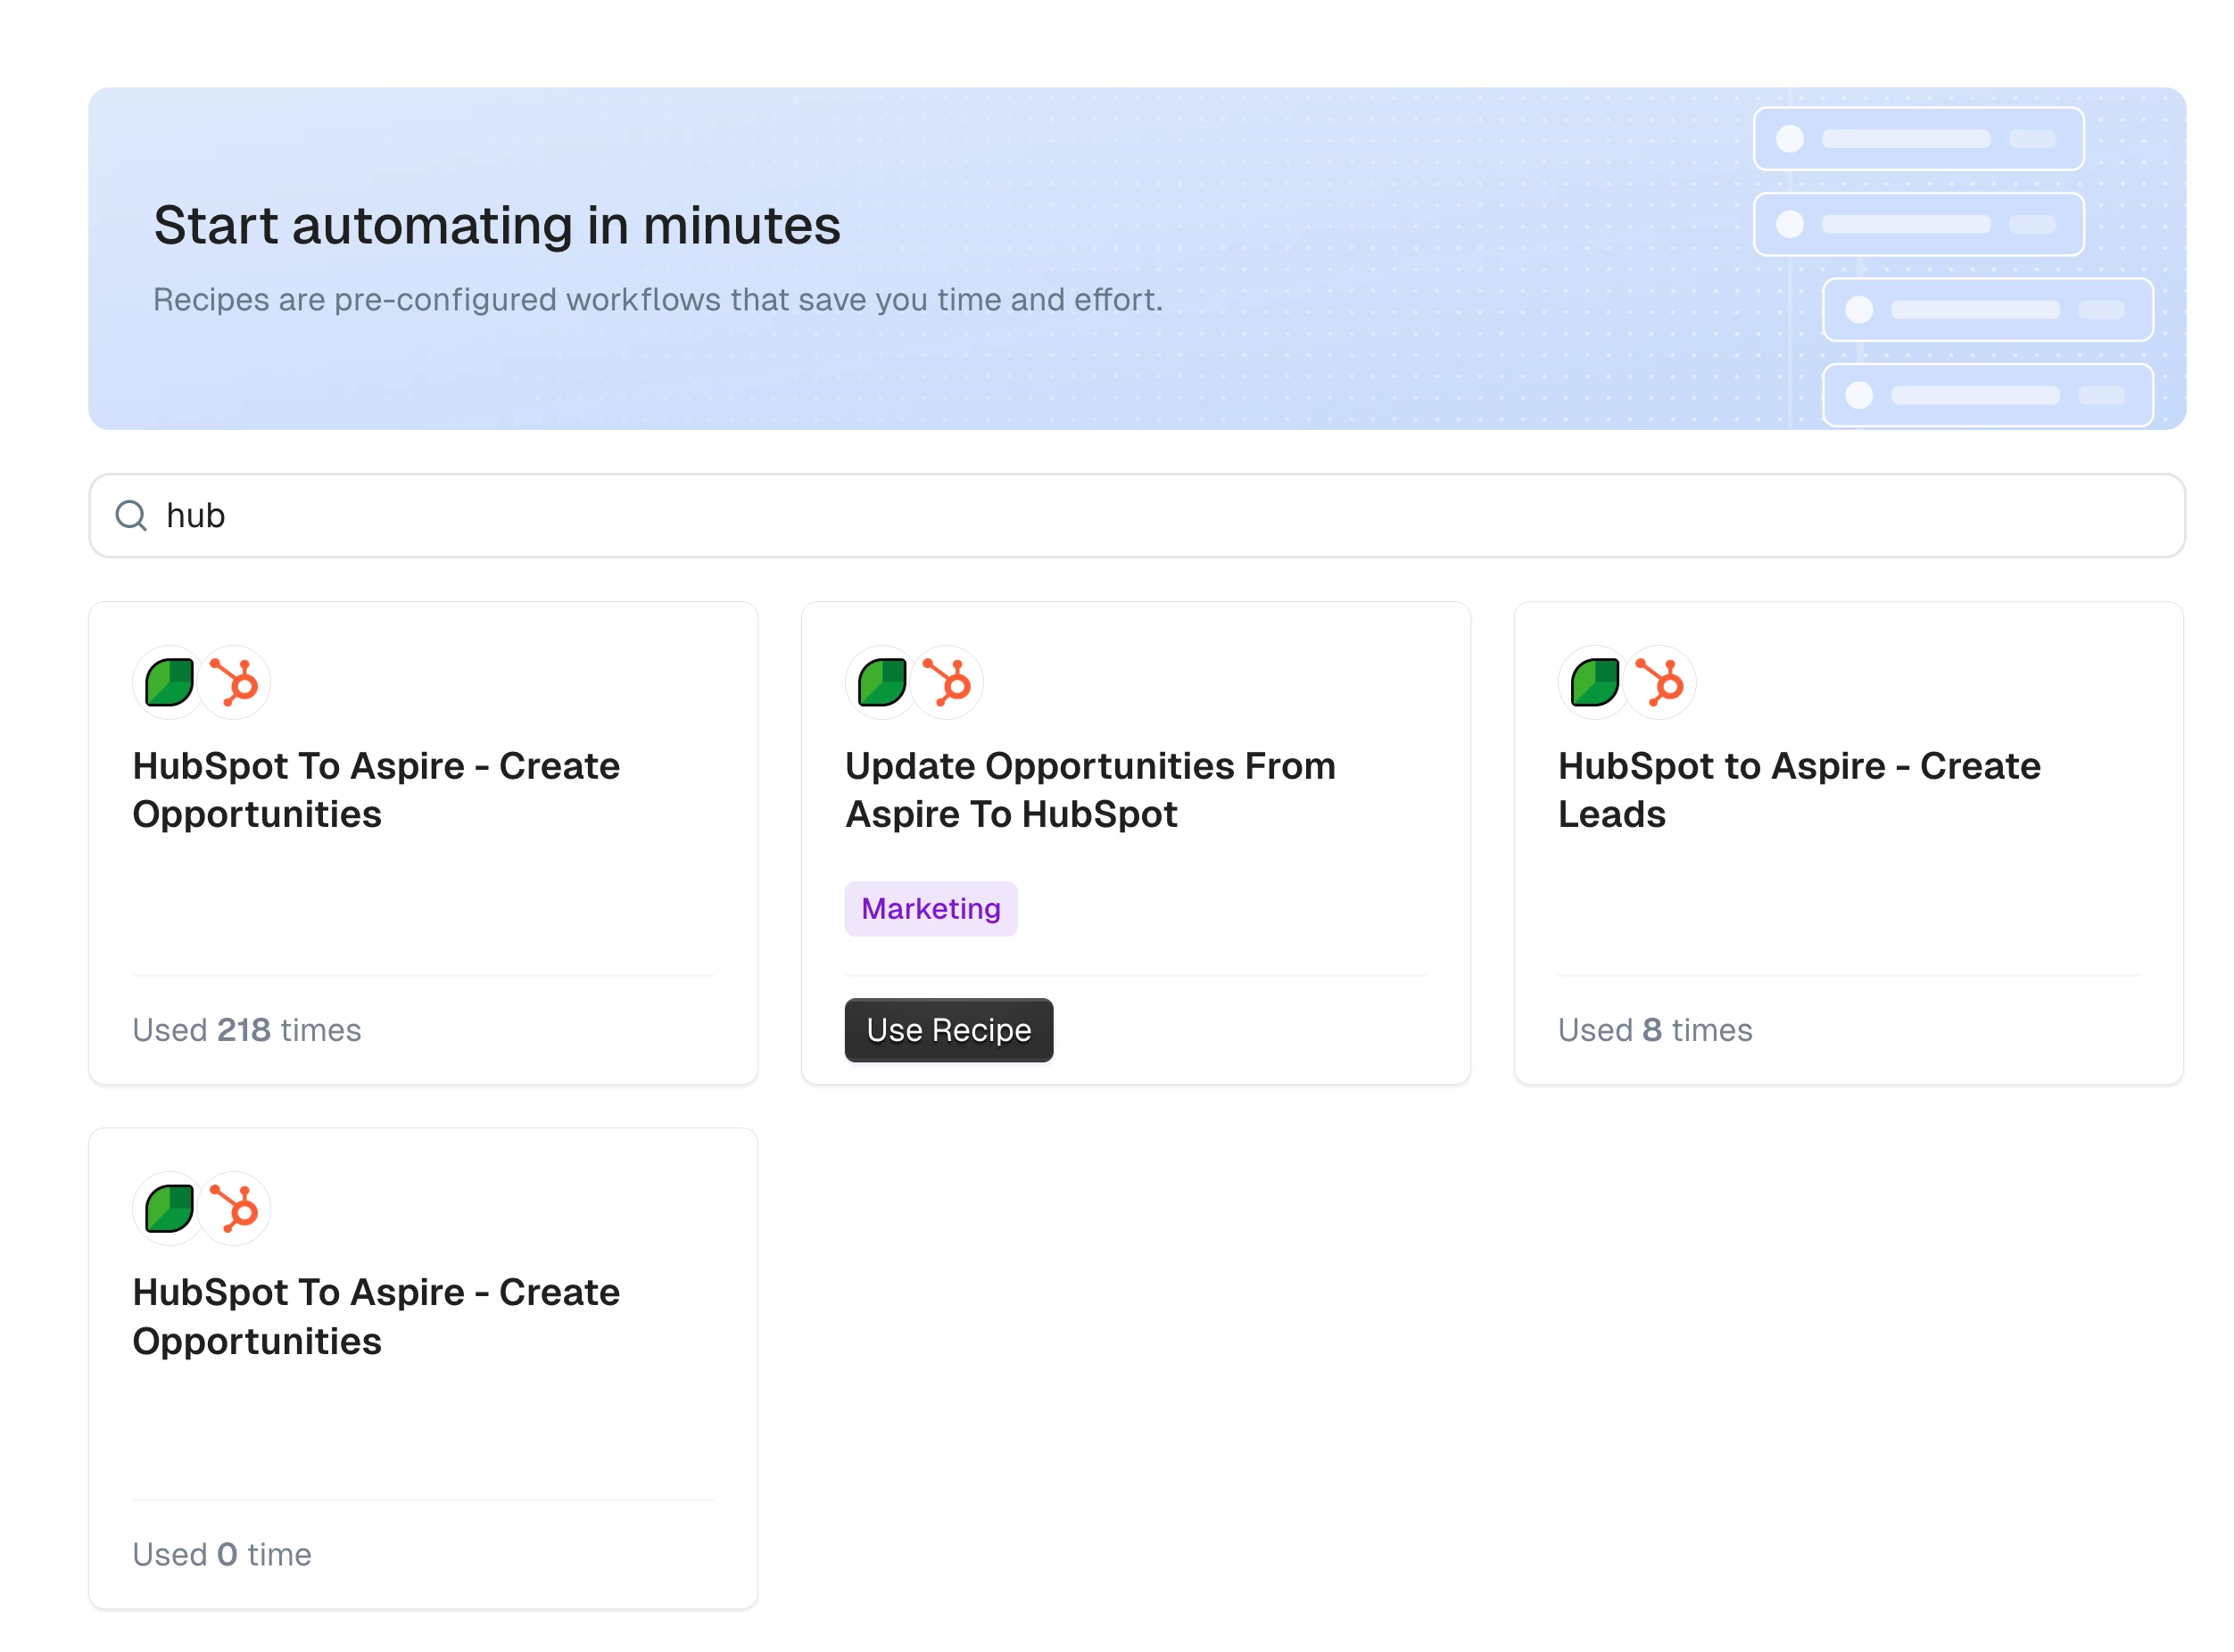Viewport: 2234px width, 1652px height.
Task: Select the Marketing tag
Action: click(x=930, y=909)
